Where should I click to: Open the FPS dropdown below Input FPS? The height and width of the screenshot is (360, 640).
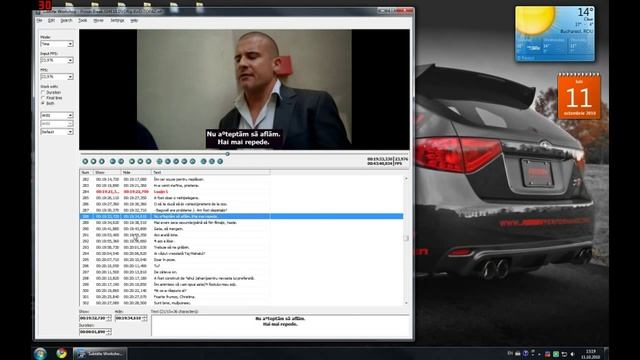pyautogui.click(x=57, y=77)
